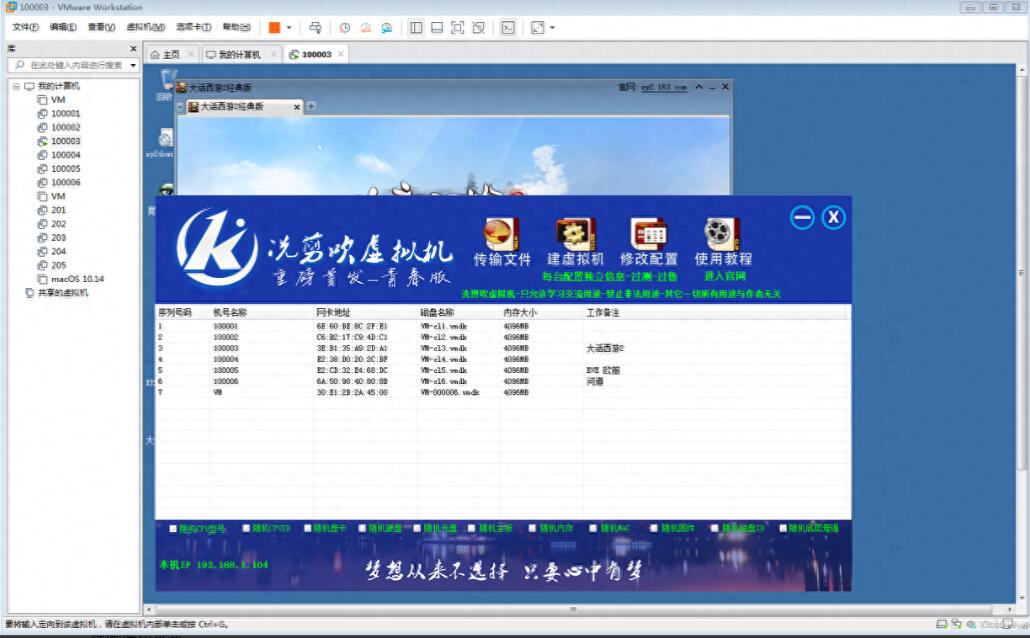The width and height of the screenshot is (1030, 638).
Task: Select VM 205 in the library tree
Action: (58, 265)
